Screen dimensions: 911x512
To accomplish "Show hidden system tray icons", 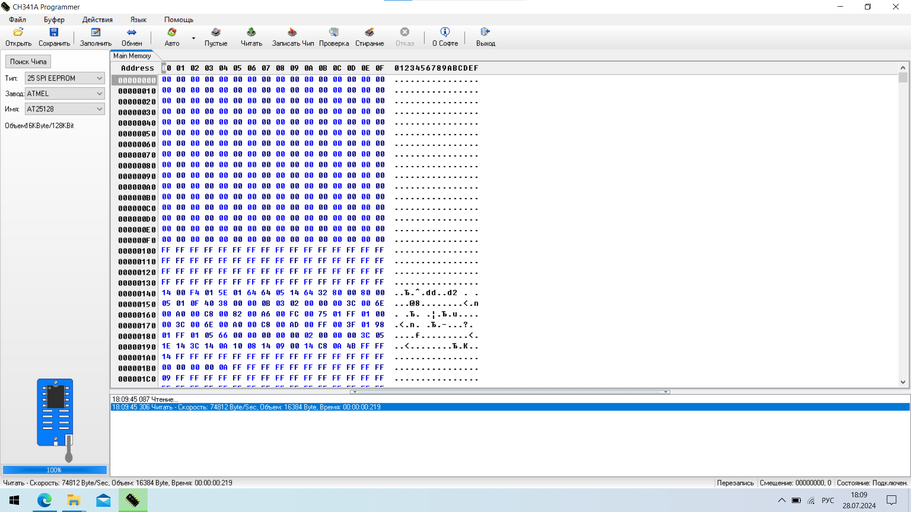I will (781, 500).
